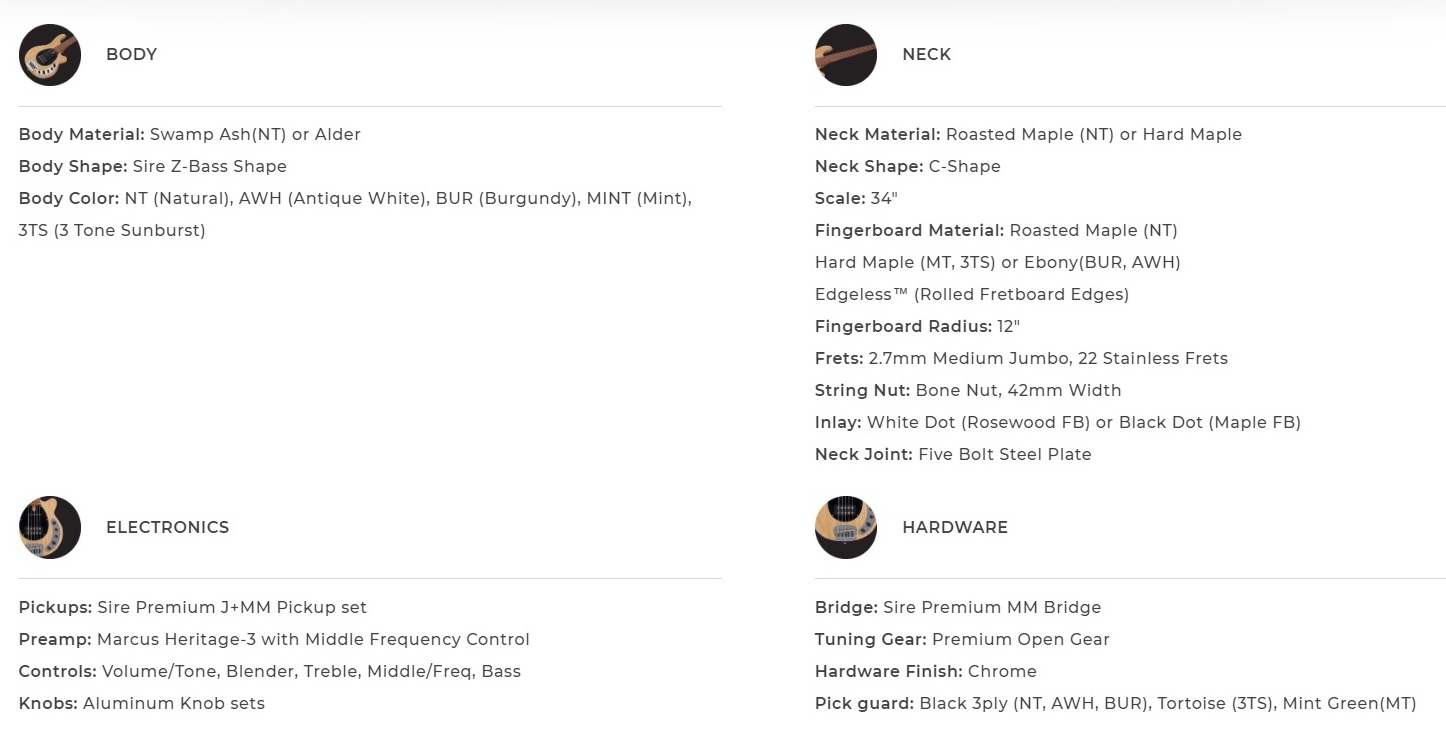
Task: Click the Knobs specification line
Action: [142, 703]
